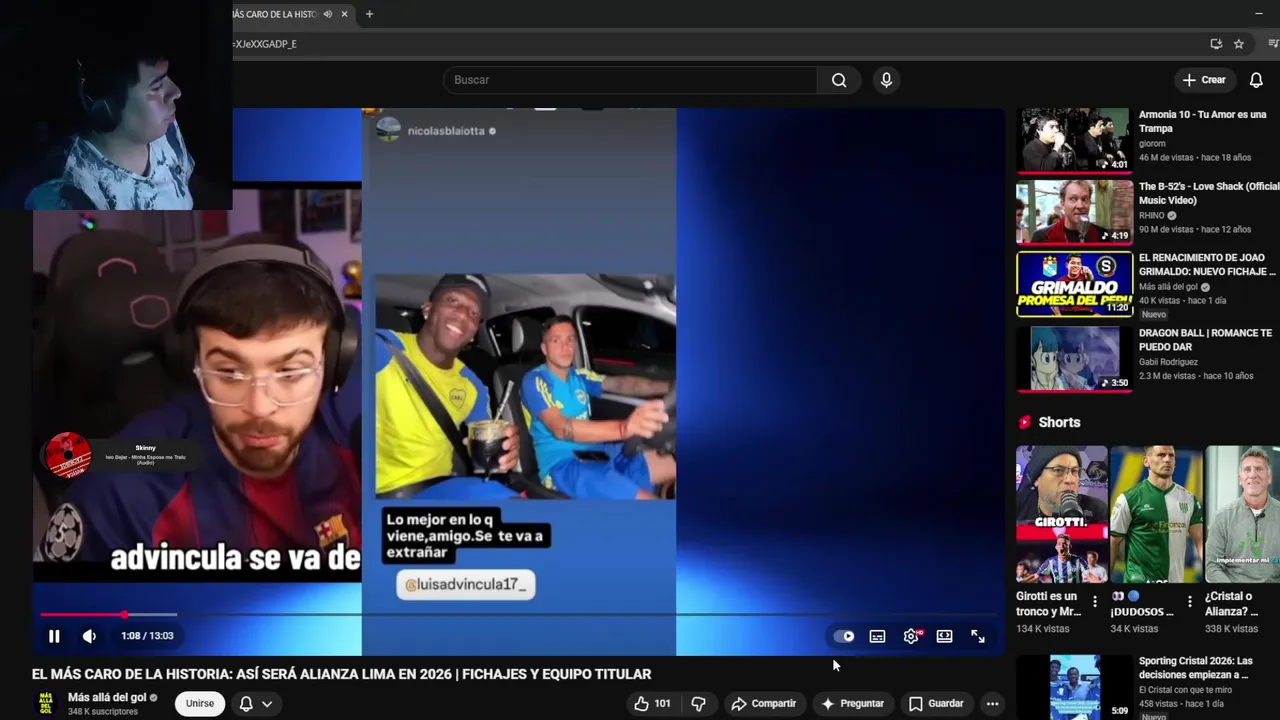Open player settings gear icon
Screen dimensions: 1280x720
point(911,636)
